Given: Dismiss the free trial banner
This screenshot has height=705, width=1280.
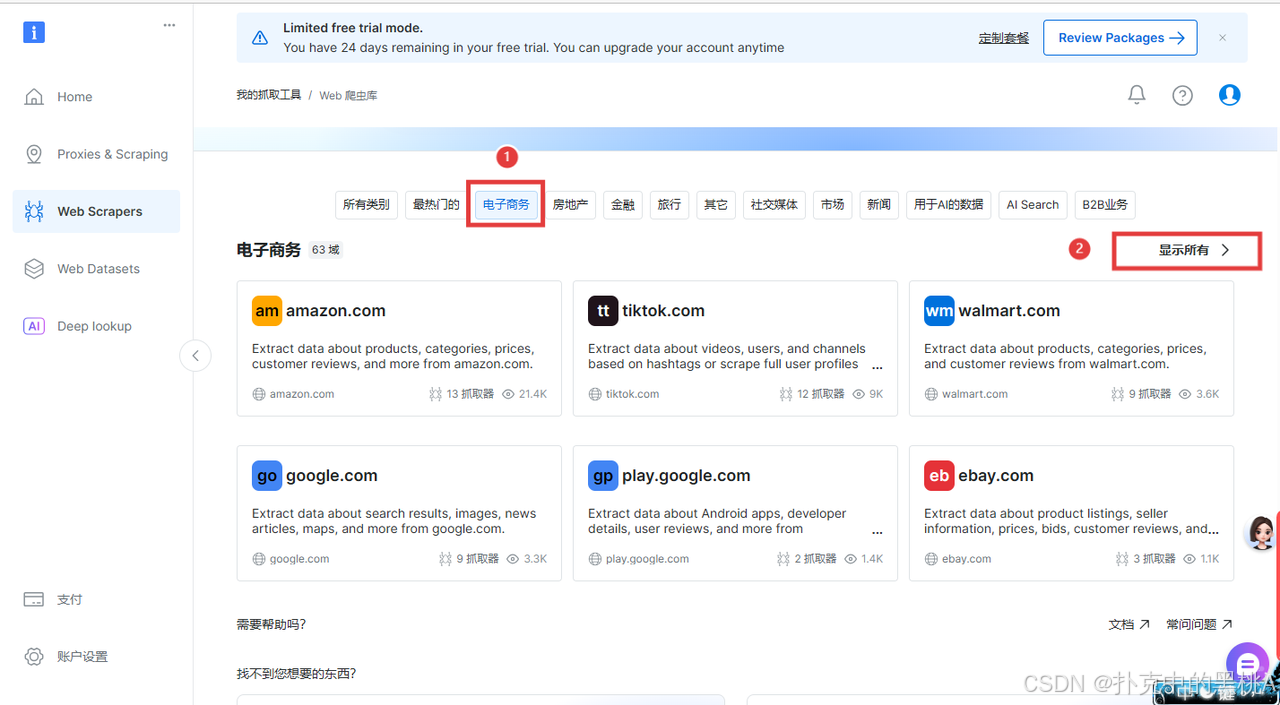Looking at the screenshot, I should [x=1222, y=38].
